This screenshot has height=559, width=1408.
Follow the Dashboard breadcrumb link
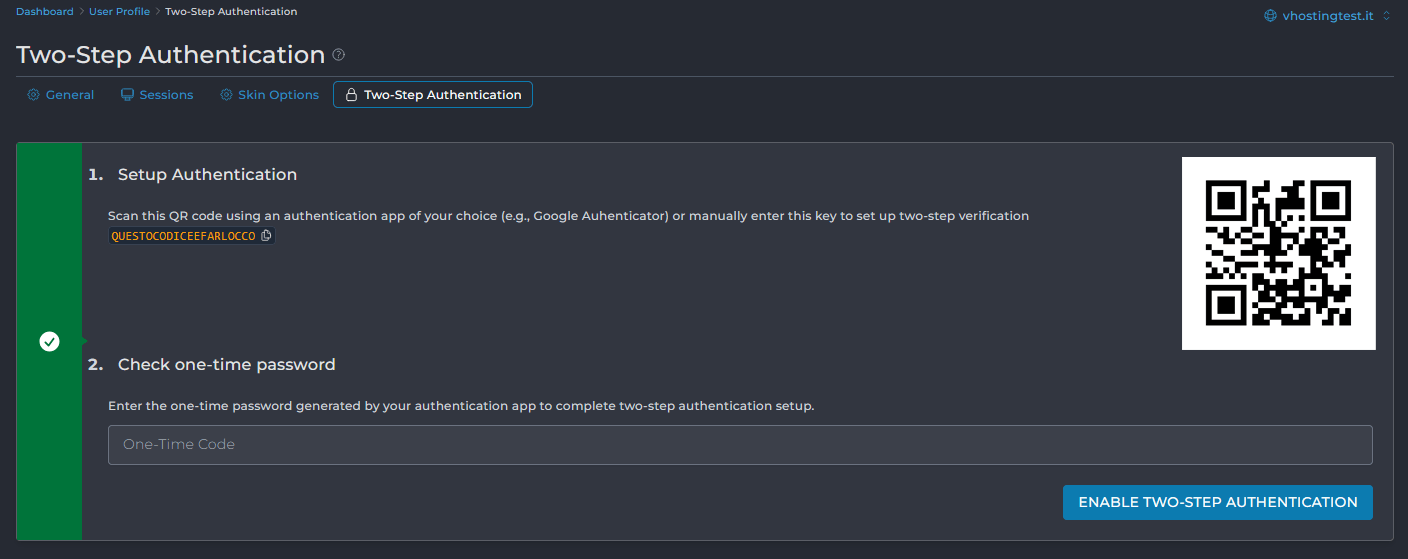coord(44,12)
